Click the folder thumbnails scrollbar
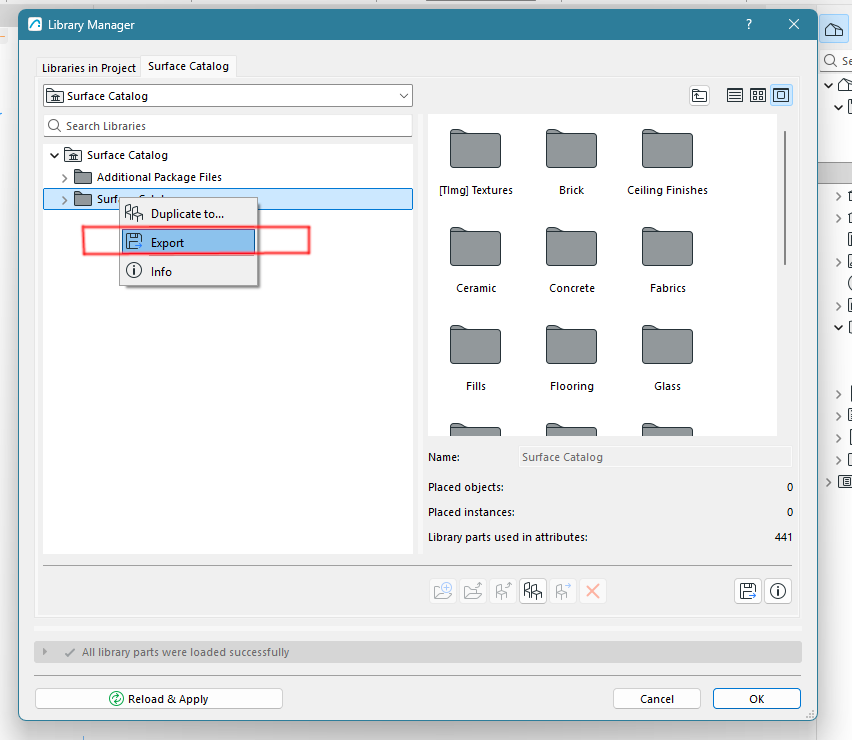Screen dimensions: 852x740 click(x=785, y=198)
